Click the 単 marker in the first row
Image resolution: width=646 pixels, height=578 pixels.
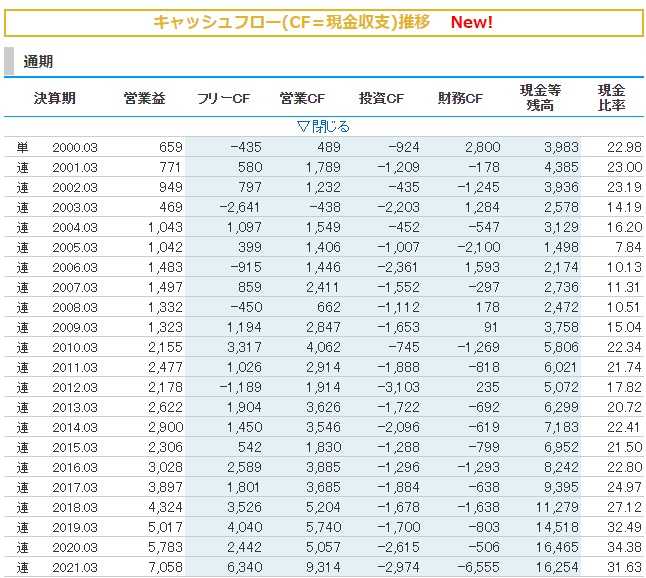click(22, 148)
